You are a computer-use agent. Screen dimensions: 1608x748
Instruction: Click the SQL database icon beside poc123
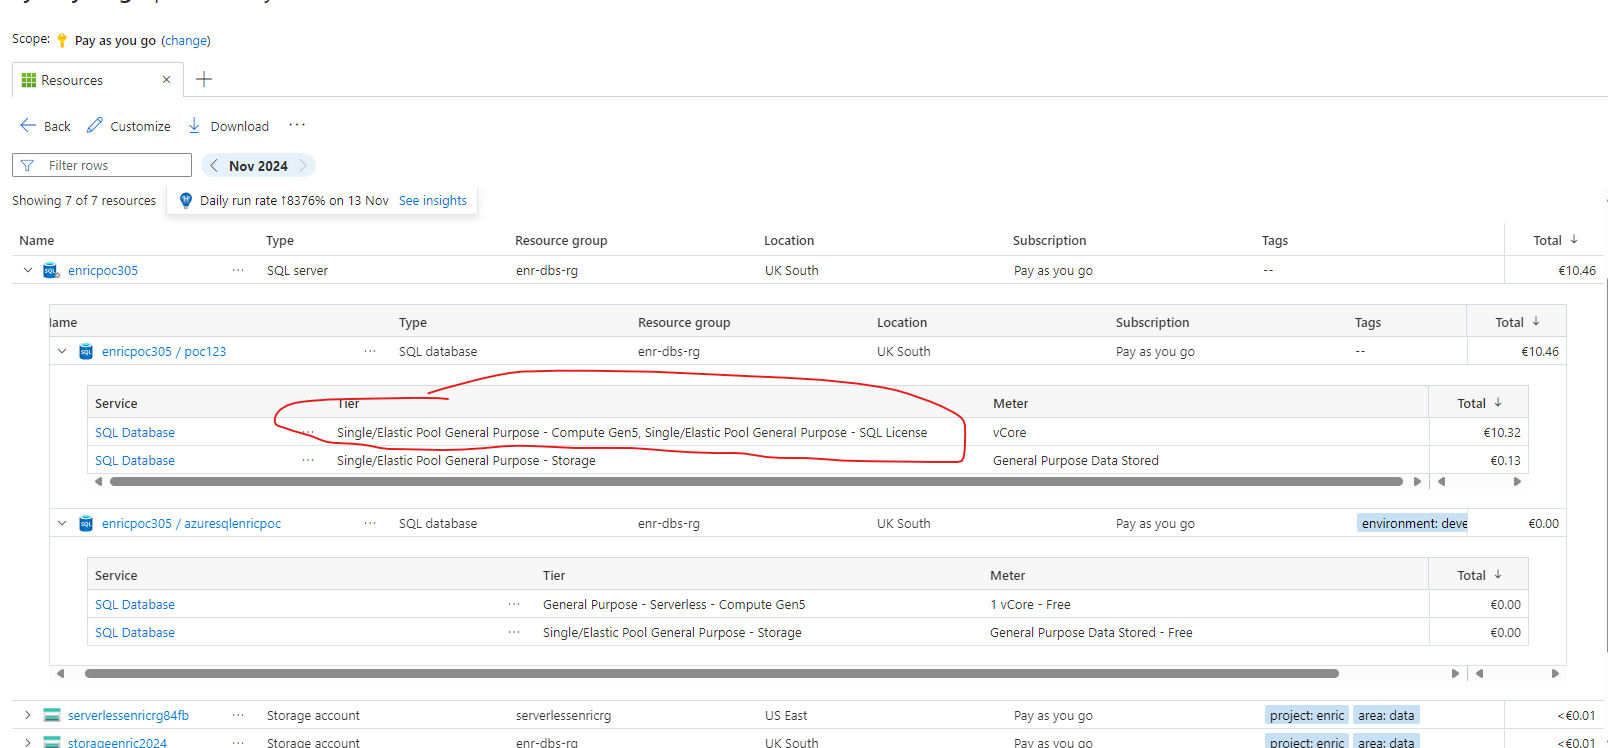pos(86,351)
